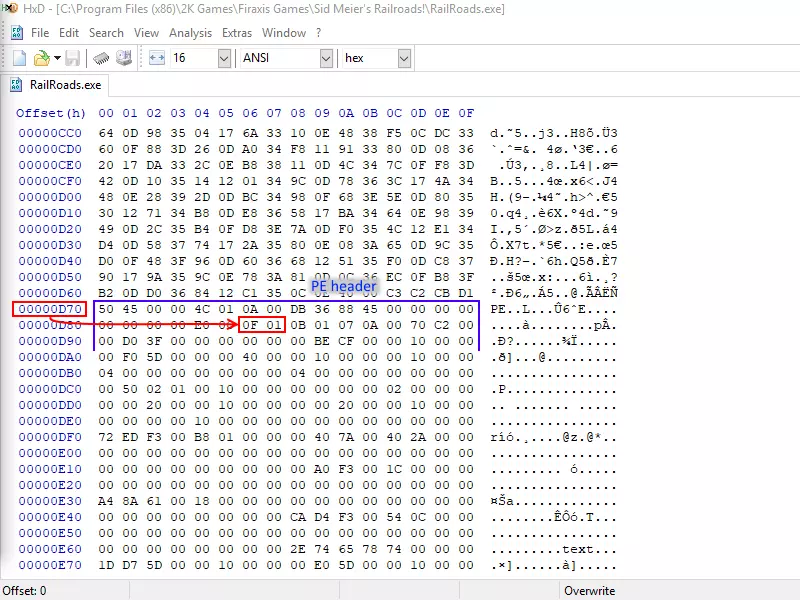Click the 'Offset: 0' status bar entry
This screenshot has height=600, width=800.
(24, 591)
